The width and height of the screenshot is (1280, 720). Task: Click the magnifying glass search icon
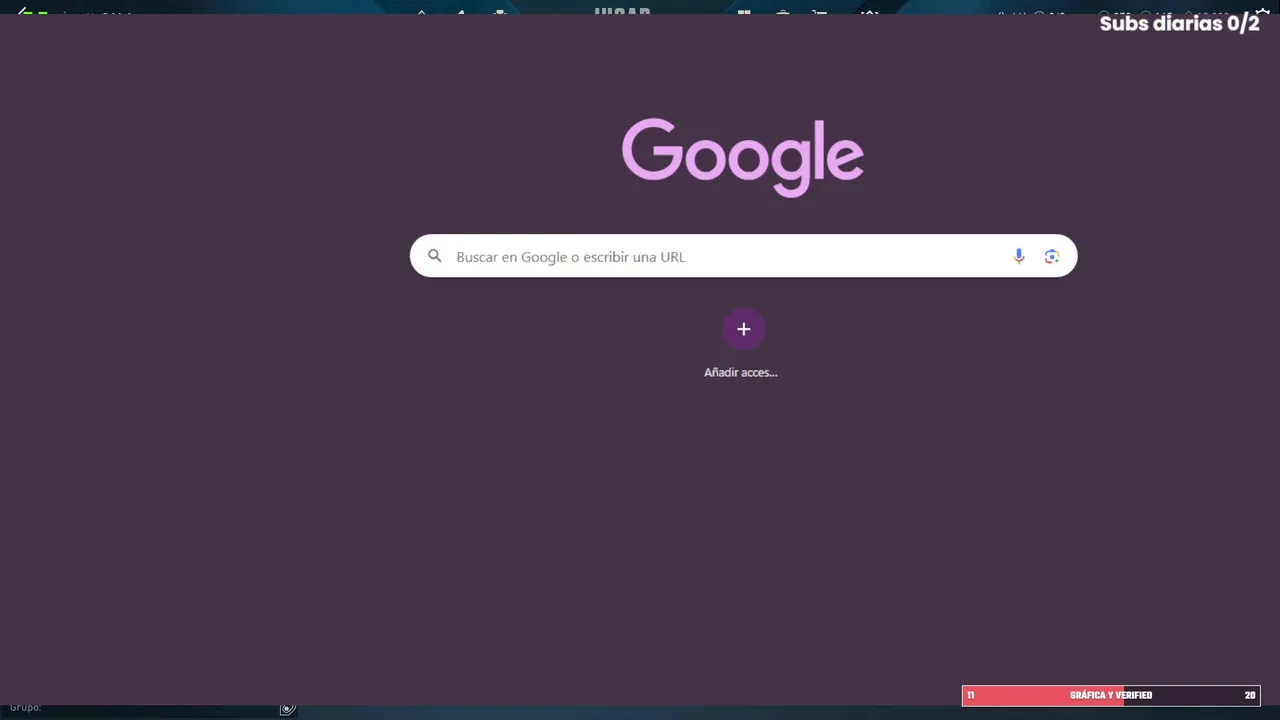coord(435,256)
